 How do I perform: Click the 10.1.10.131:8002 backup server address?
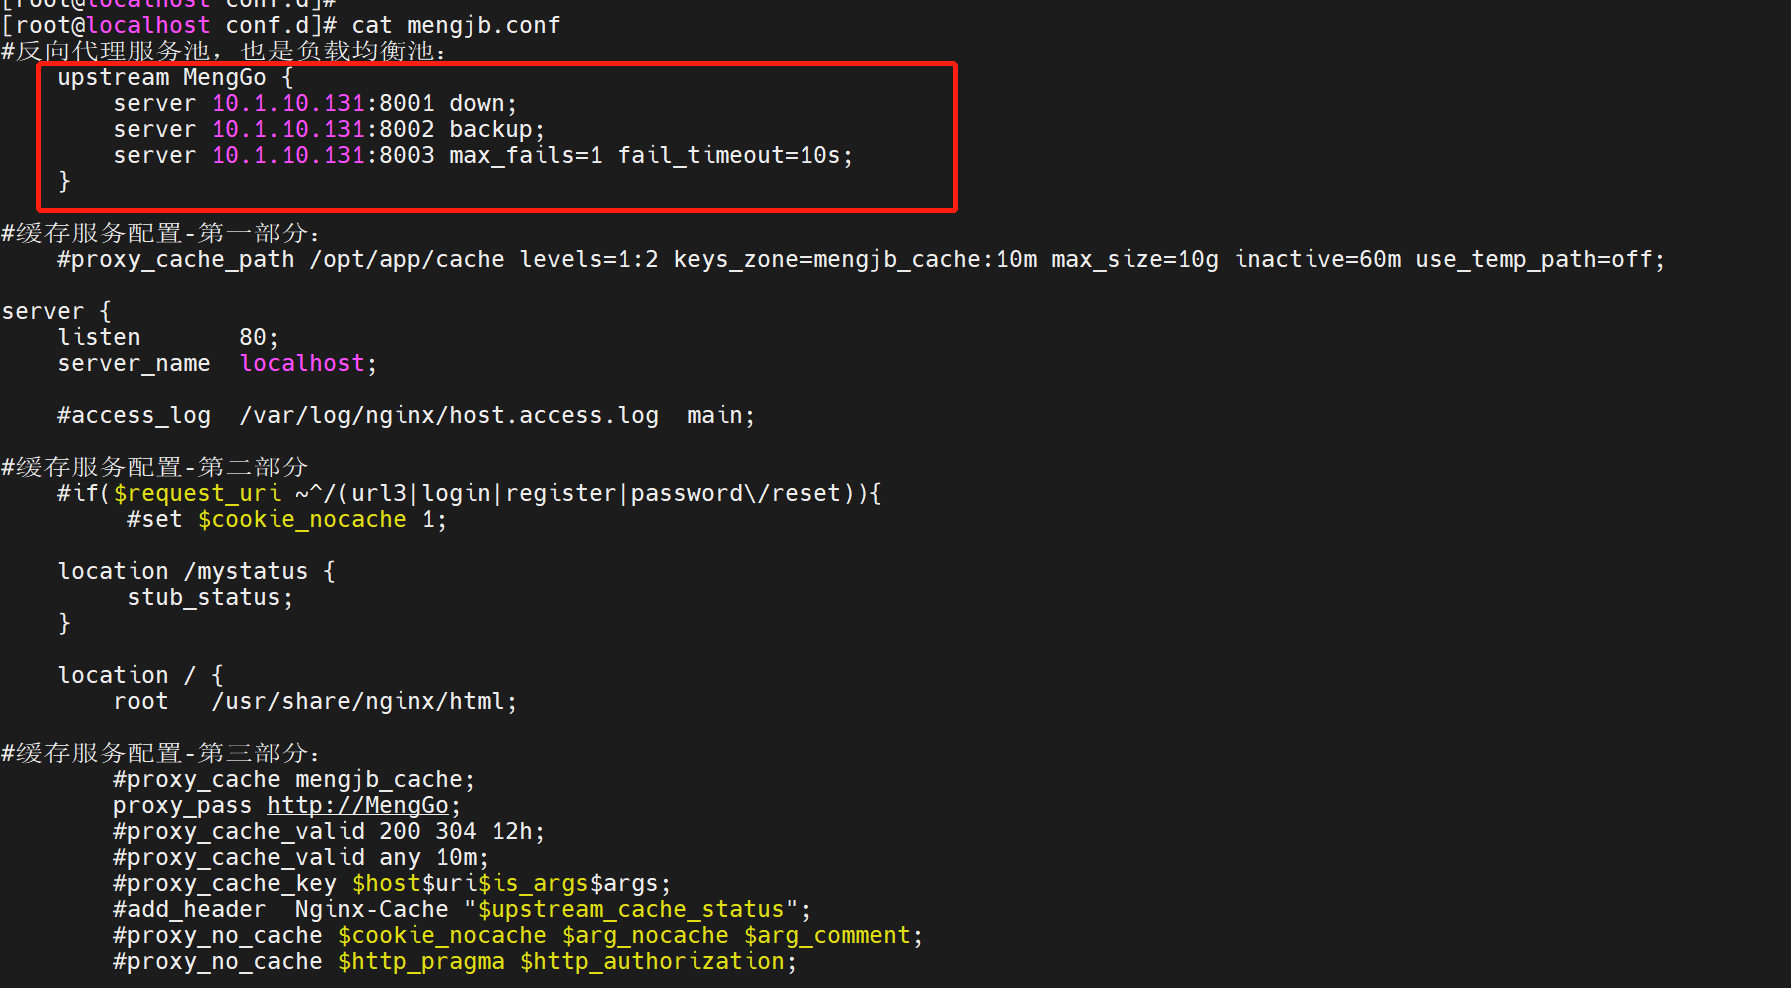tap(323, 129)
